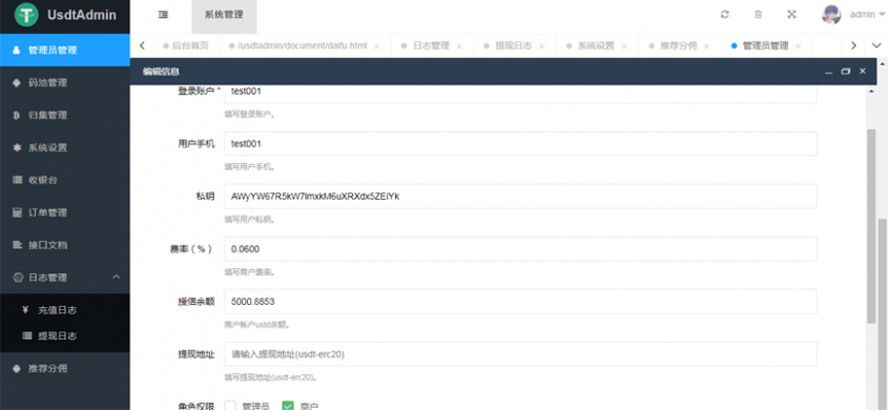
Task: Click the 系统设置 gear icon
Action: [16, 148]
